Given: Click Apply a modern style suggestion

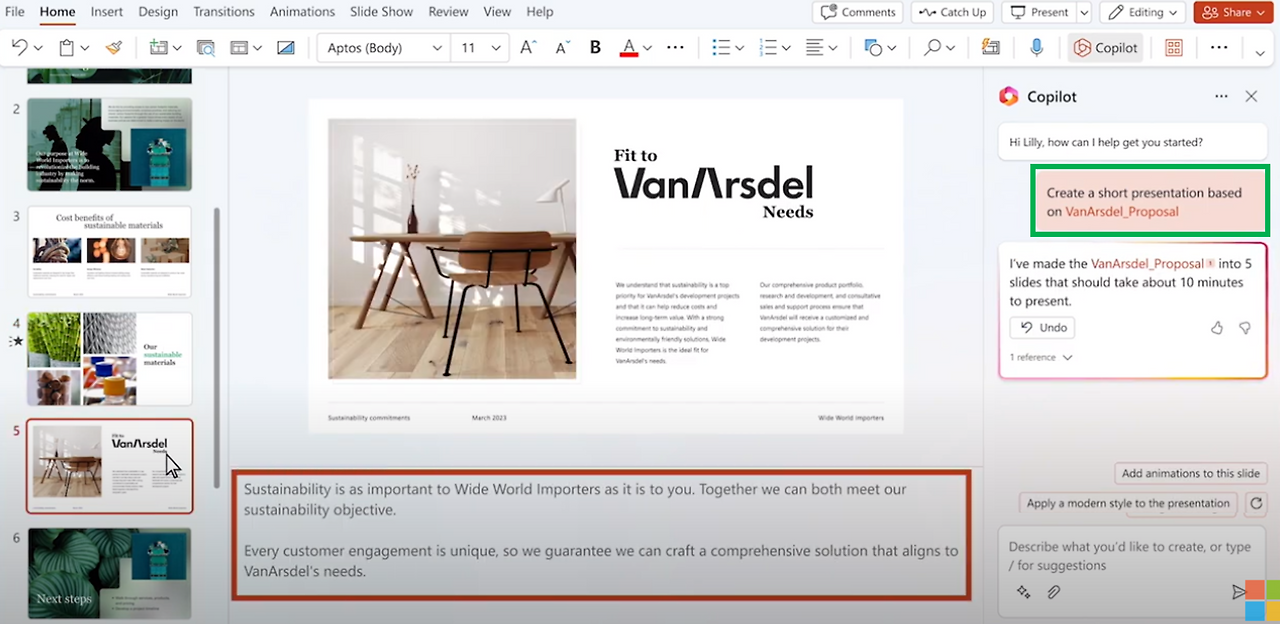Looking at the screenshot, I should point(1128,503).
